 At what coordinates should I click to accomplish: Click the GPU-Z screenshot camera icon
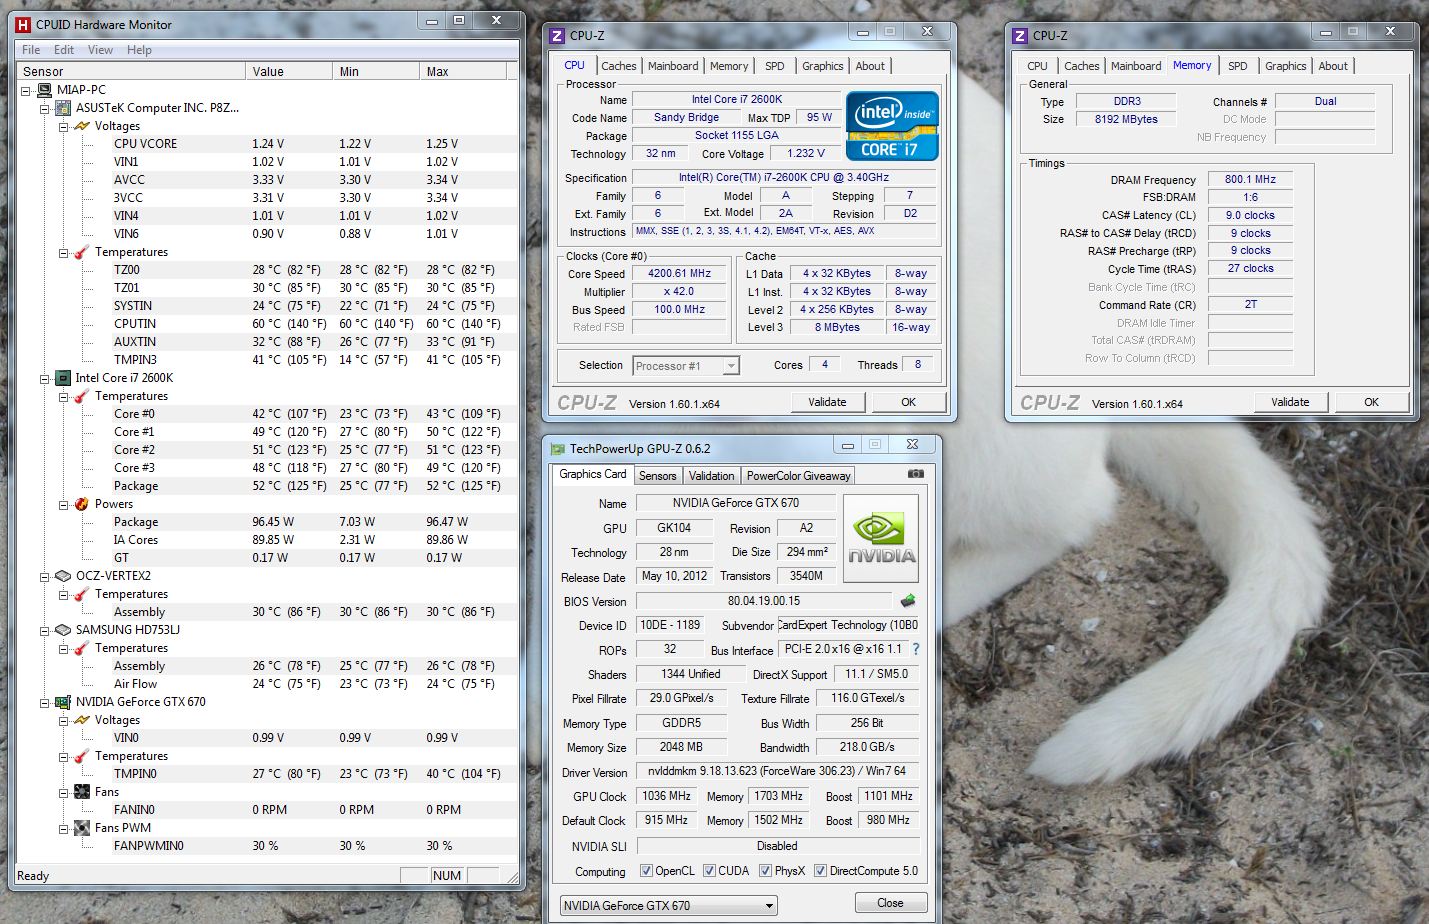(x=915, y=474)
